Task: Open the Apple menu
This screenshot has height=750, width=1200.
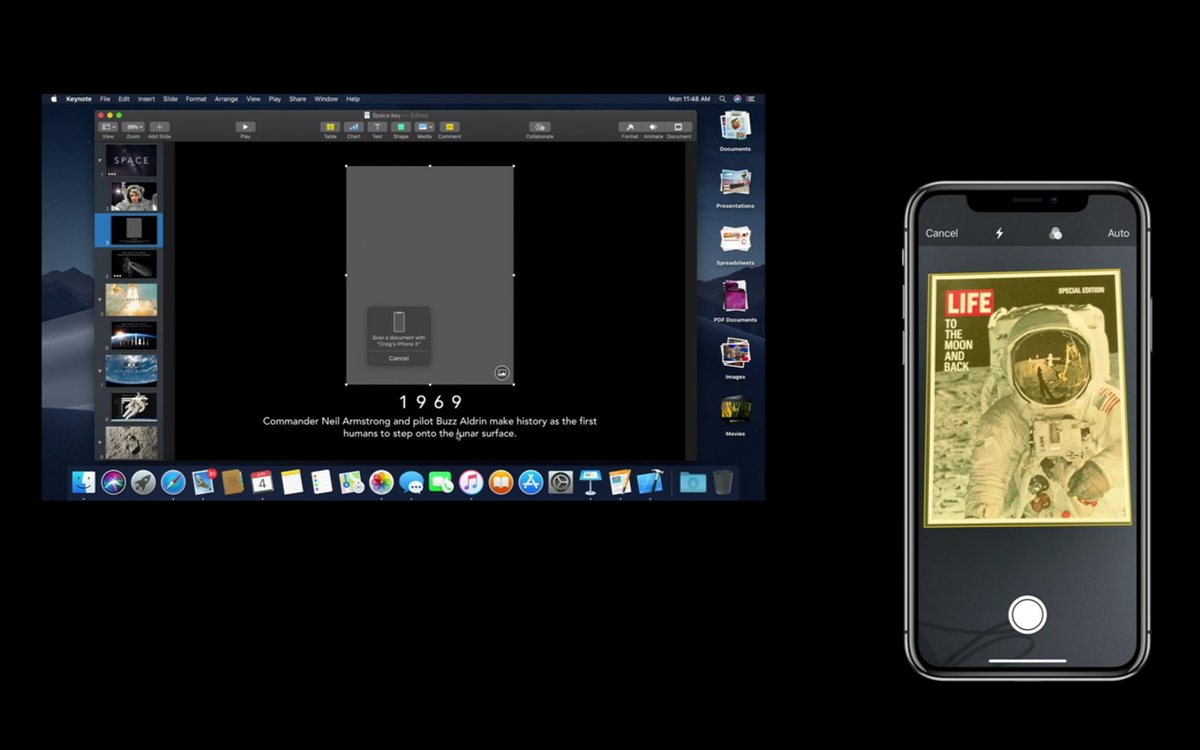Action: [54, 99]
